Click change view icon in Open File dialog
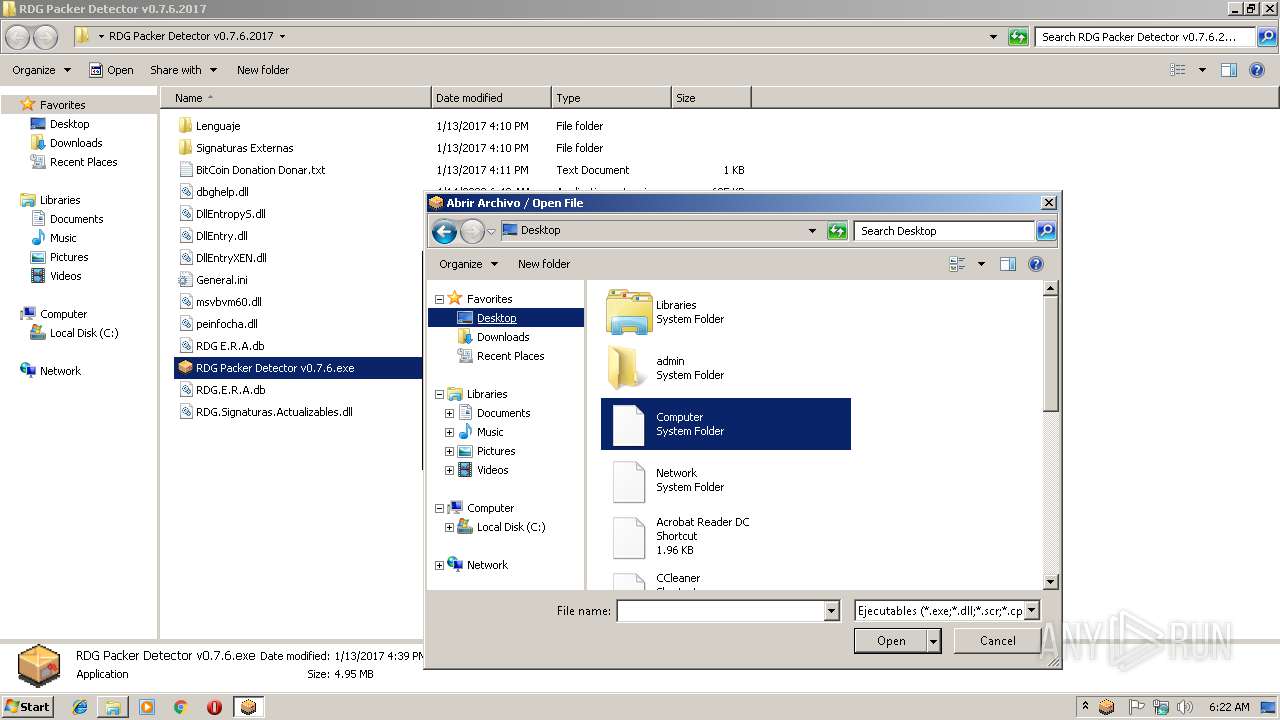This screenshot has width=1280, height=720. [x=957, y=264]
